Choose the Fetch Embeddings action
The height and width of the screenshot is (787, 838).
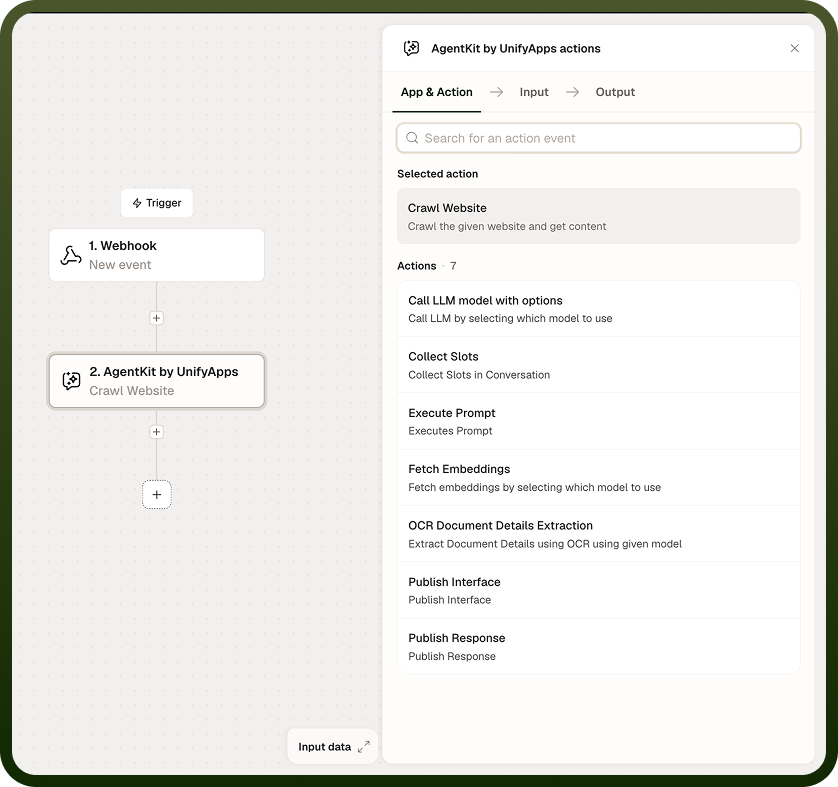point(599,478)
